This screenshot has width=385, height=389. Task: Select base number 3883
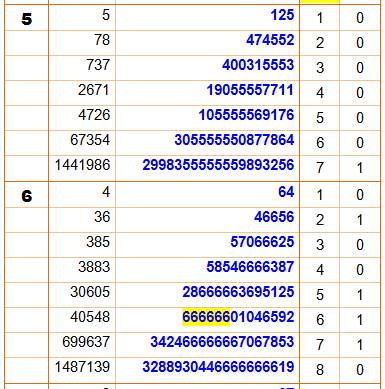[x=94, y=267]
